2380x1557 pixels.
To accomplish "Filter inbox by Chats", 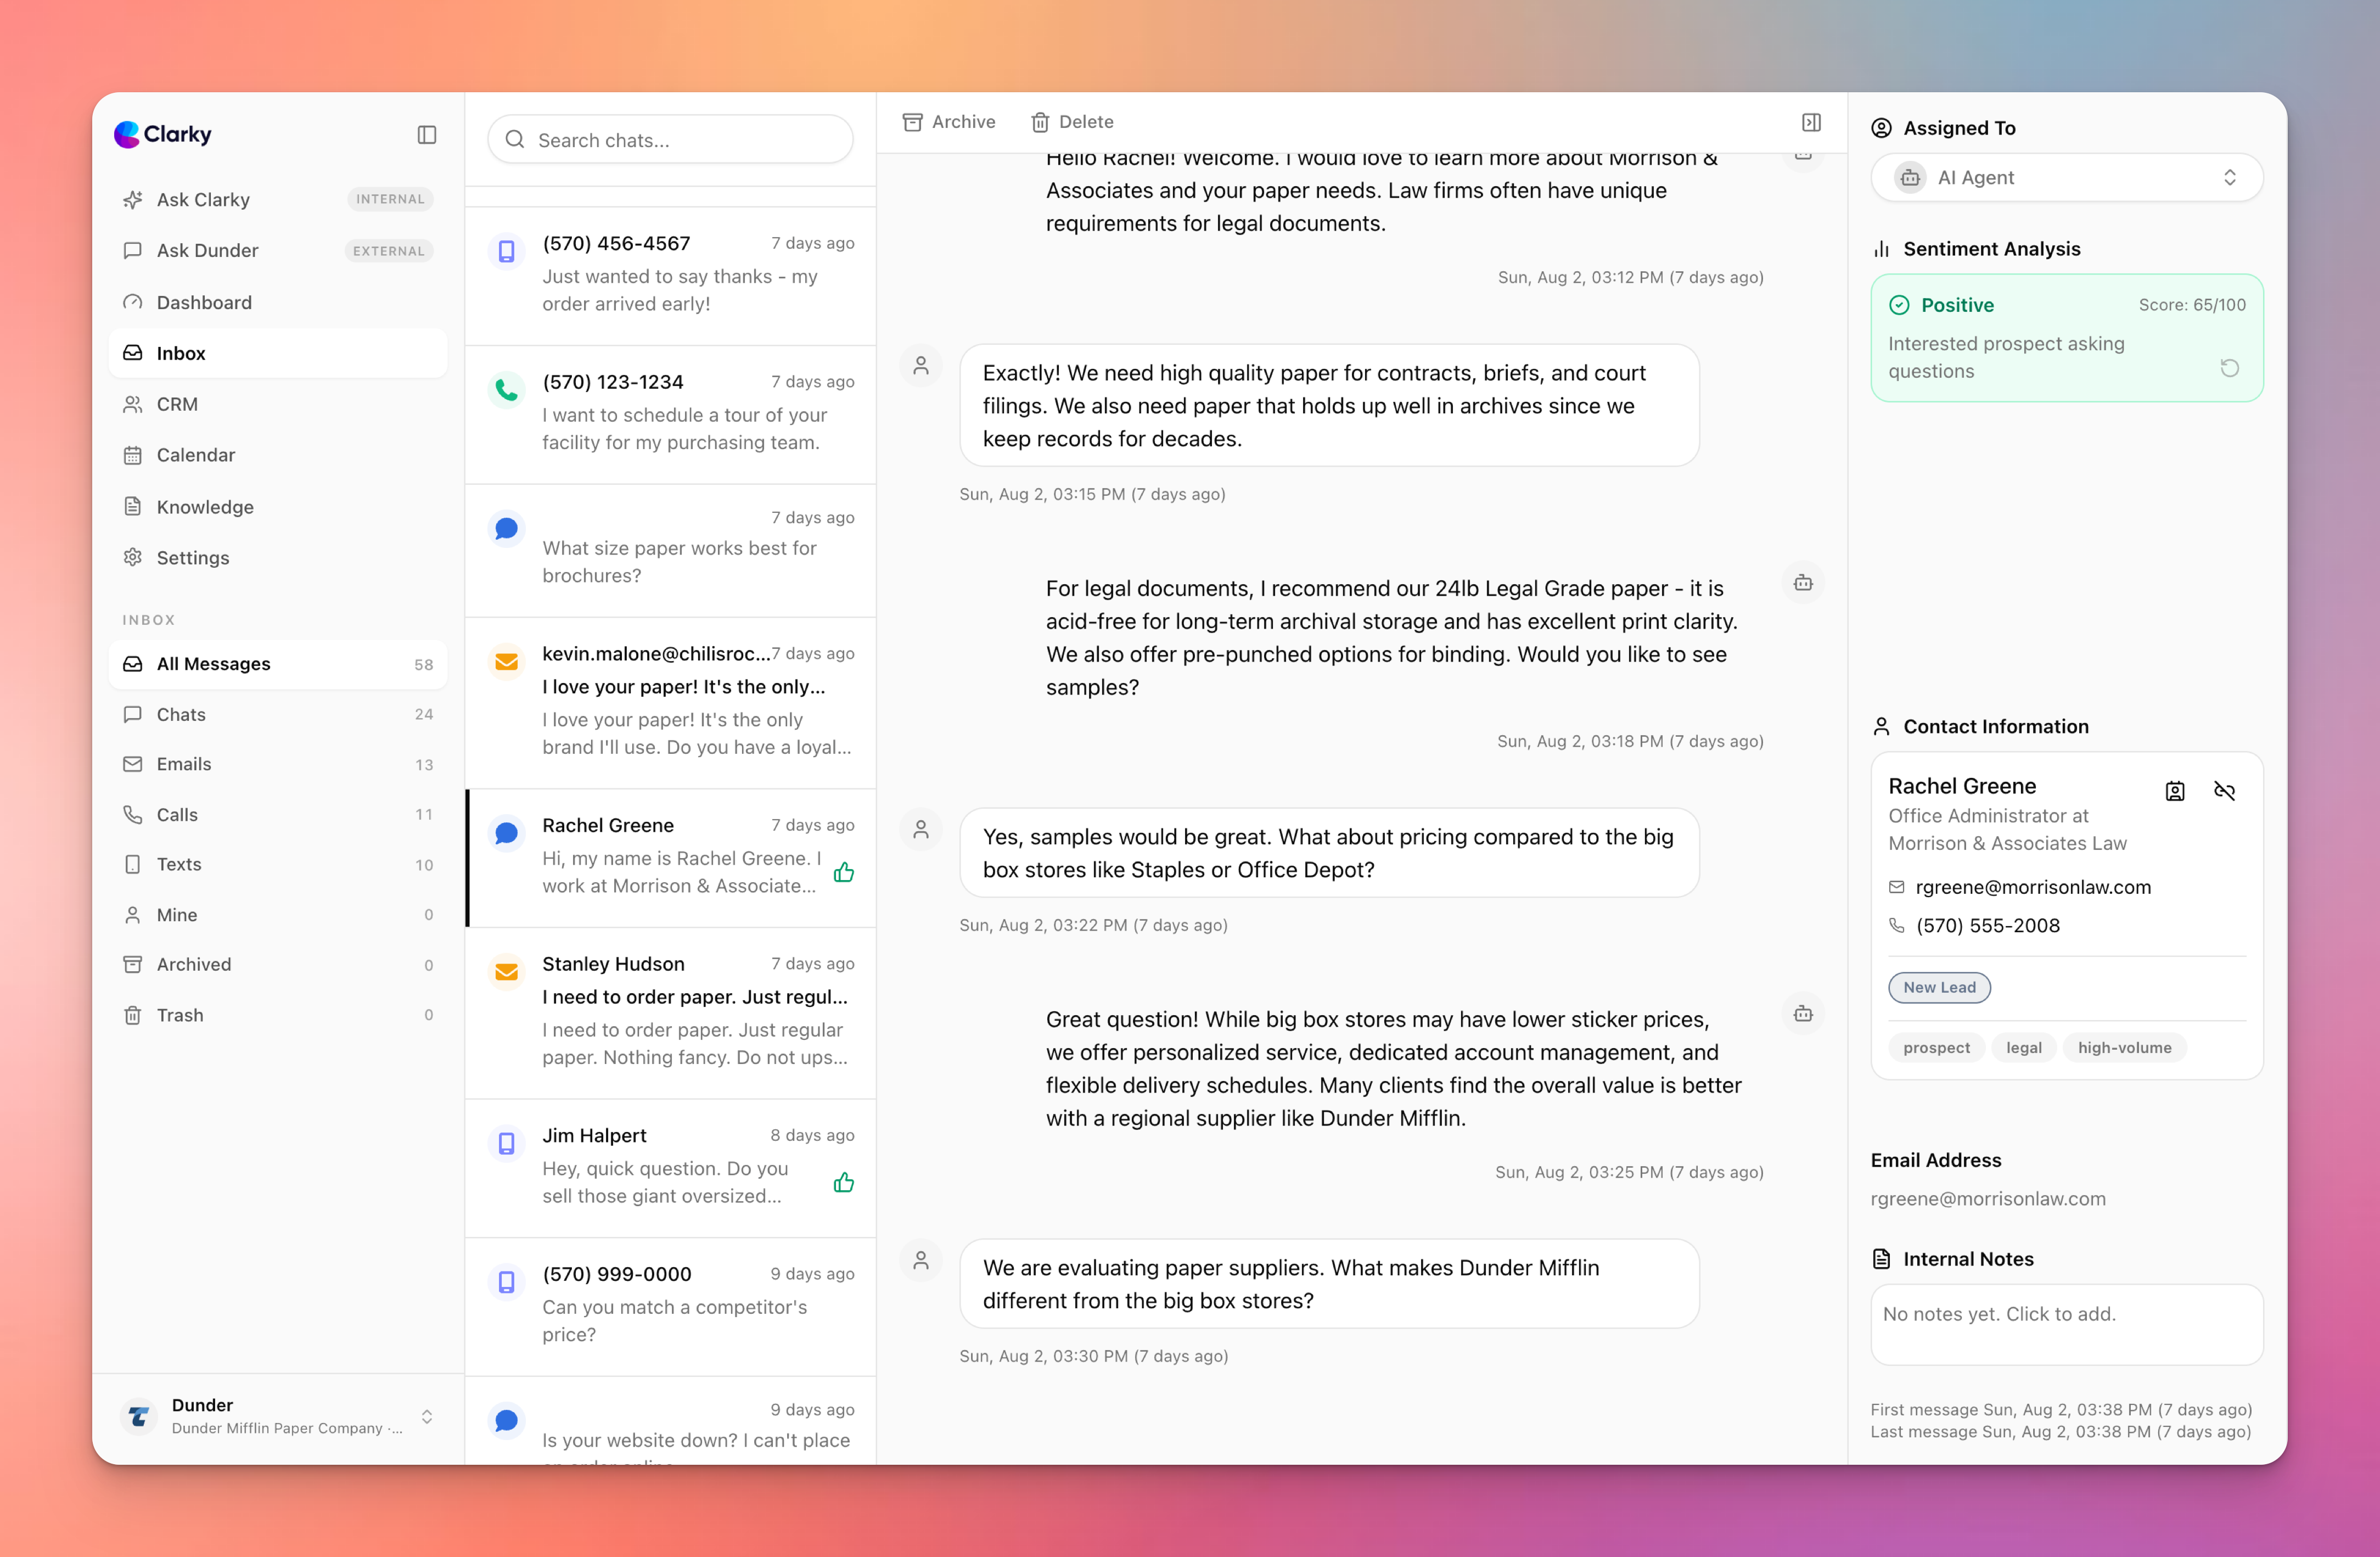I will pyautogui.click(x=278, y=714).
